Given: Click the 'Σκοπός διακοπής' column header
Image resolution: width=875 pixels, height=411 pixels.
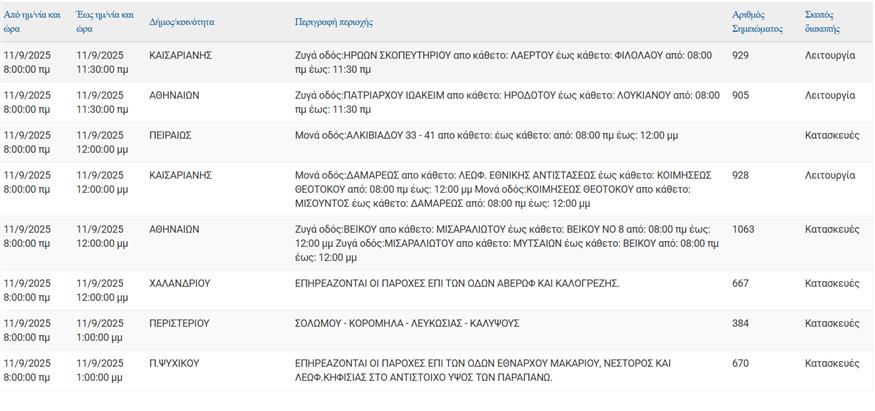Looking at the screenshot, I should pyautogui.click(x=822, y=21).
